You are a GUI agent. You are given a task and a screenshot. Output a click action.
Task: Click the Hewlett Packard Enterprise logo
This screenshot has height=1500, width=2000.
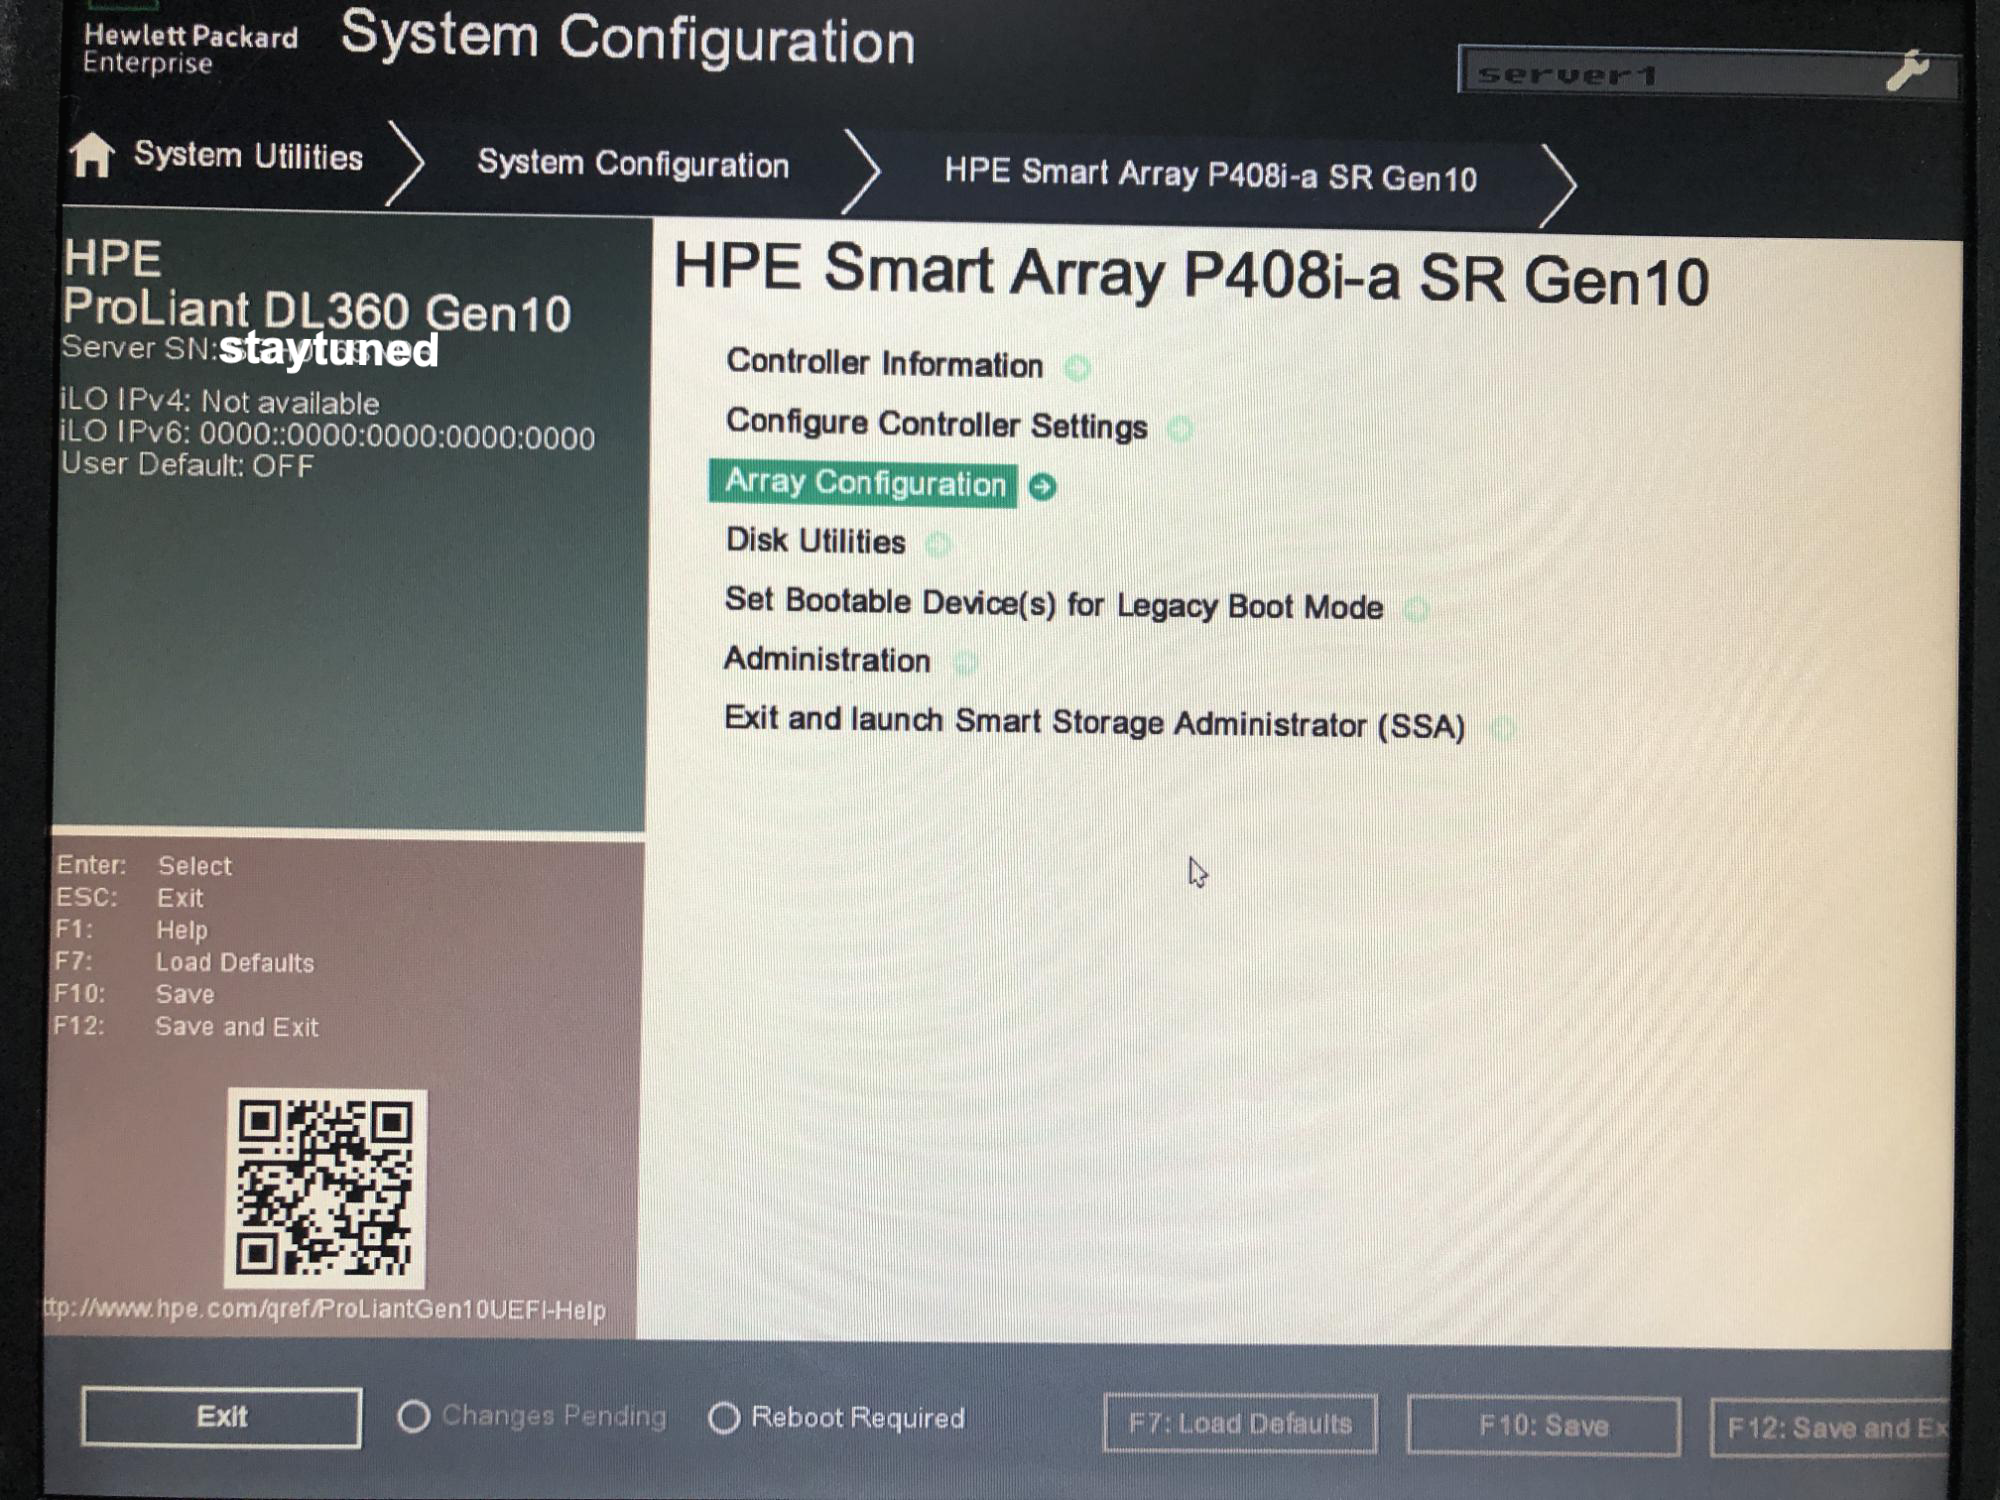[190, 48]
